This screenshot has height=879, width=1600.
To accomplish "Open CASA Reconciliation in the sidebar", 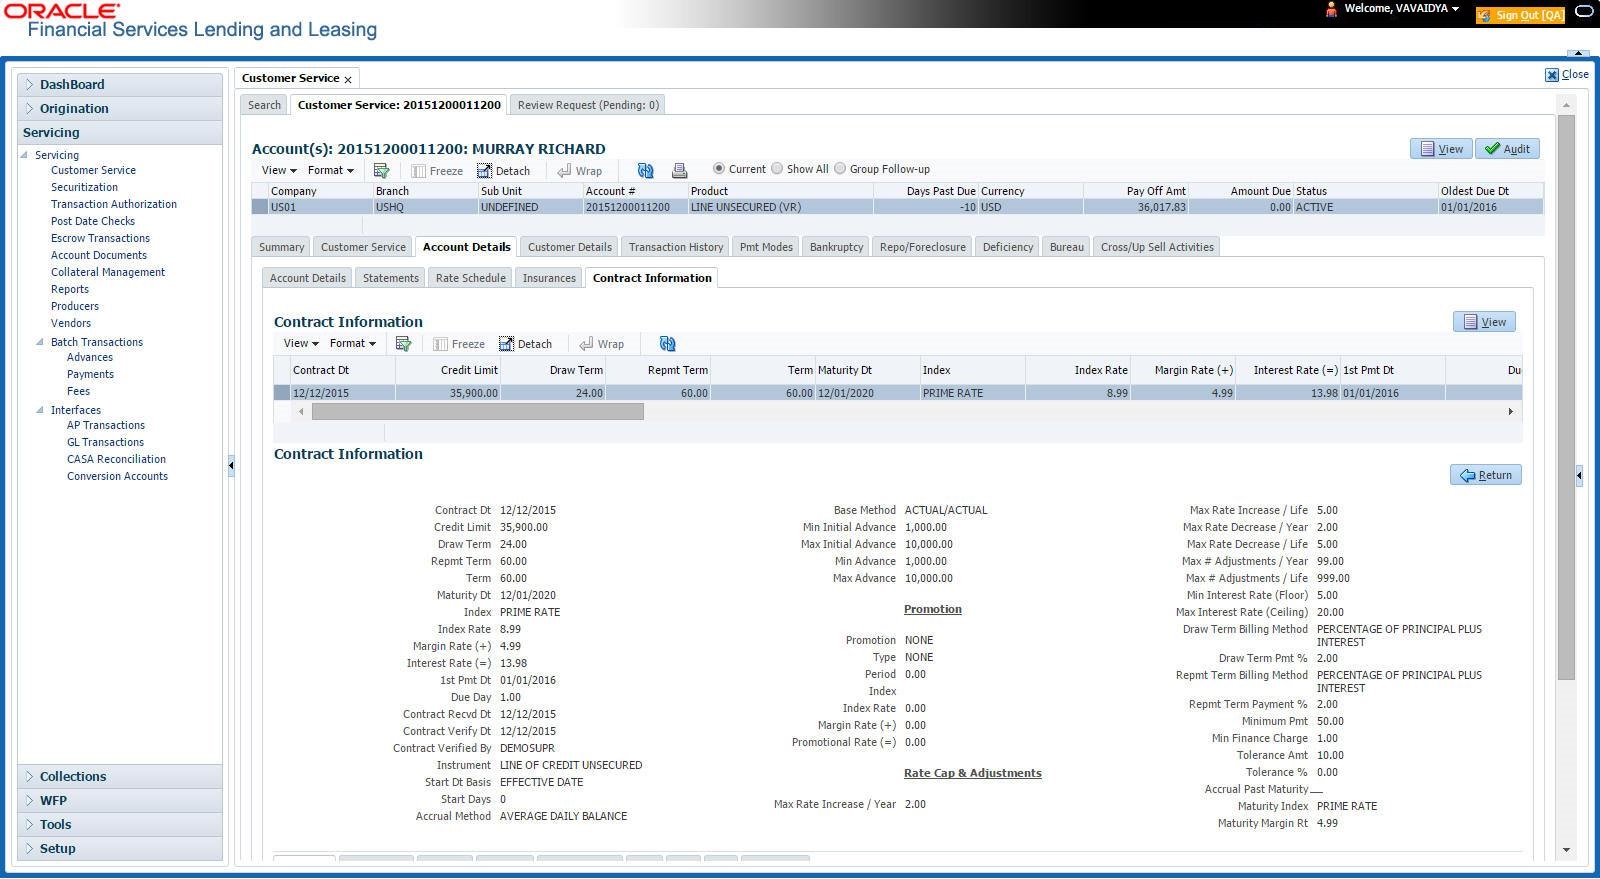I will tap(116, 459).
